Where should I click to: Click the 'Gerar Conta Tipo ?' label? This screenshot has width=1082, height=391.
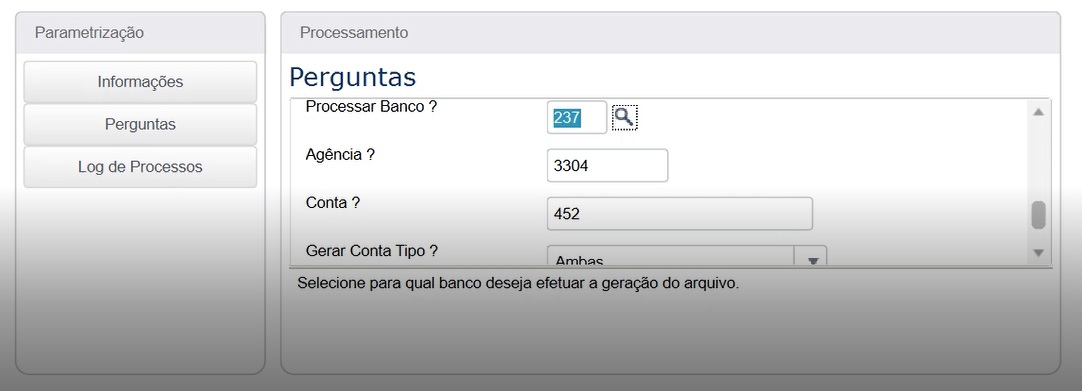tap(372, 251)
